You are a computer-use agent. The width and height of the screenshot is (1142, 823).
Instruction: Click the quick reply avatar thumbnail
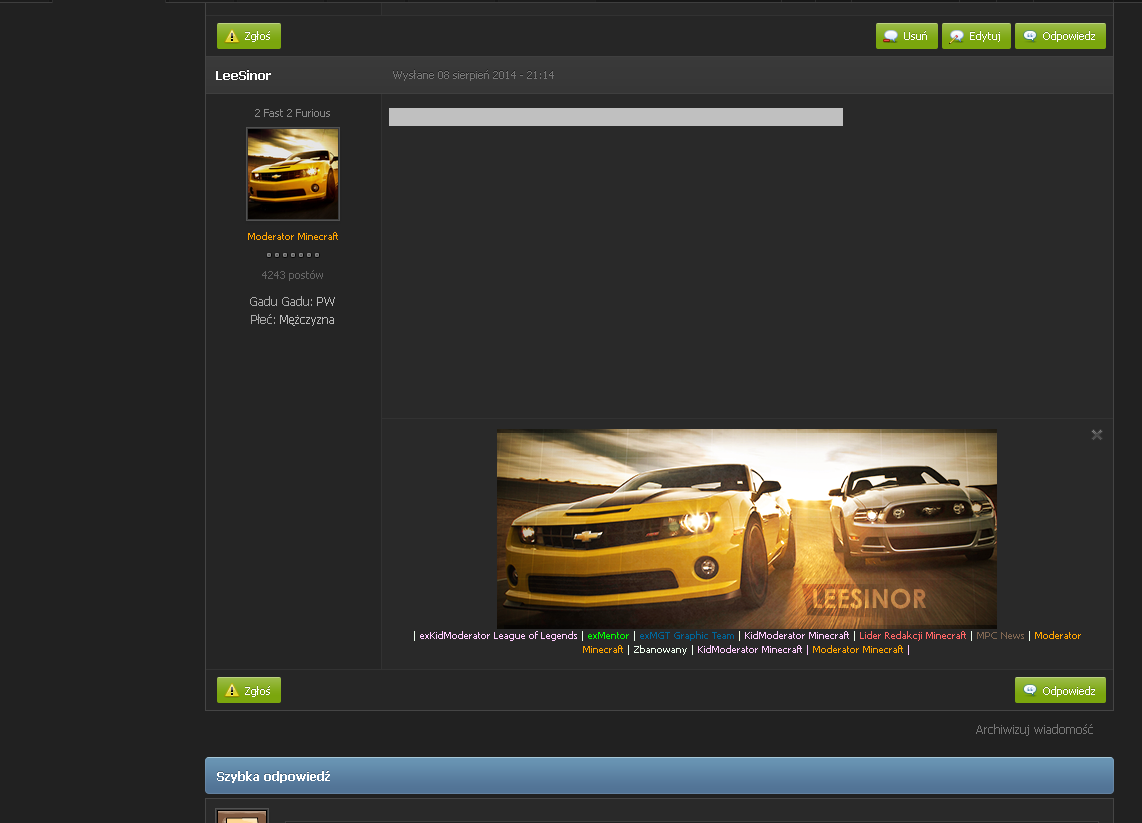[242, 816]
